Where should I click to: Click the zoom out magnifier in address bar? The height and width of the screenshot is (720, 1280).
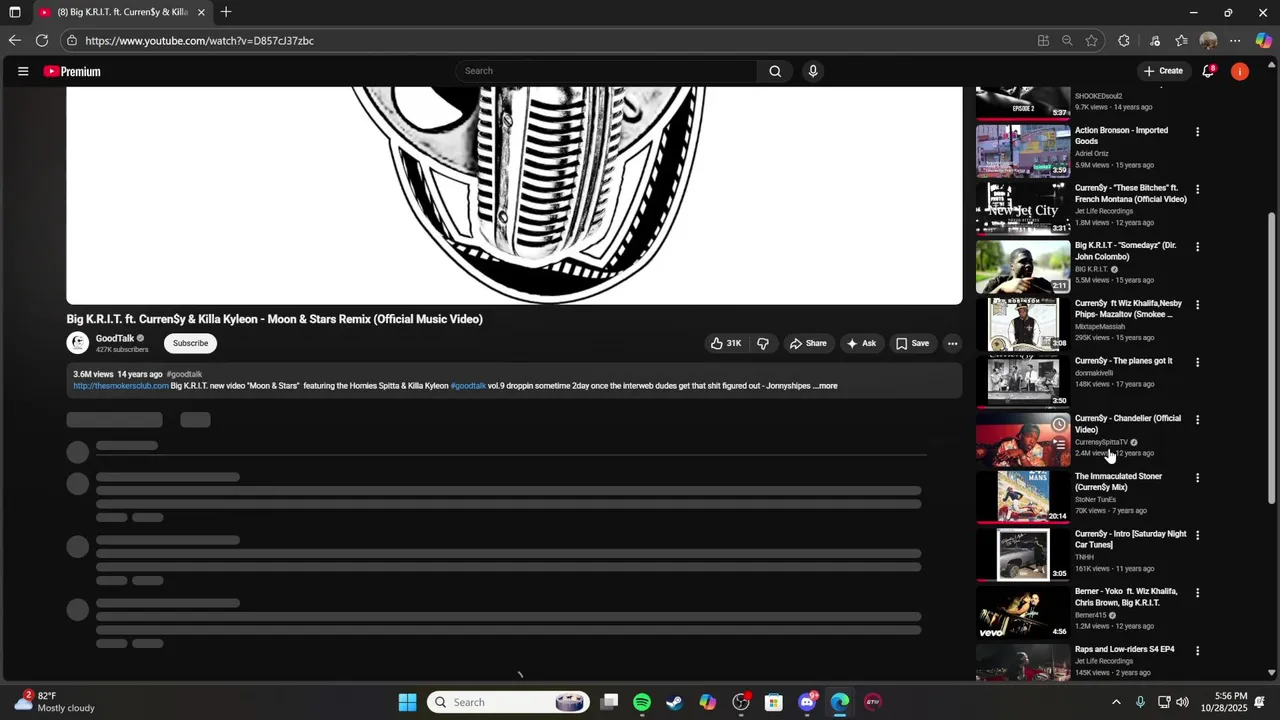coord(1067,41)
